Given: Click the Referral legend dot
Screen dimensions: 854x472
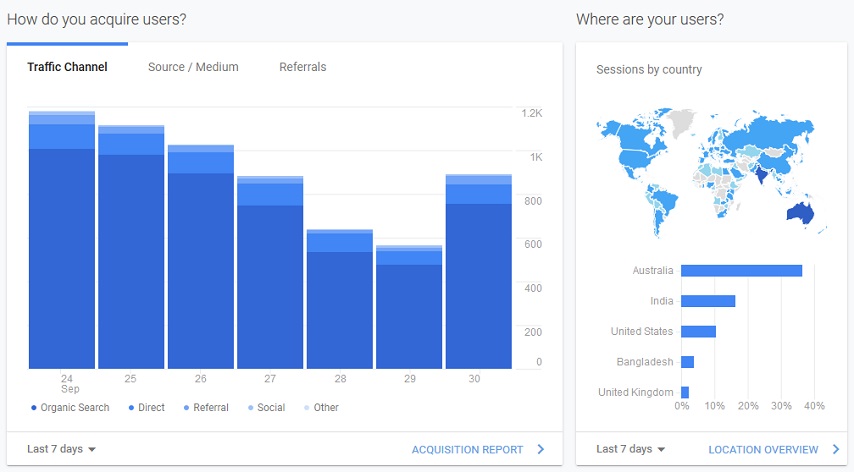Looking at the screenshot, I should click(x=186, y=408).
